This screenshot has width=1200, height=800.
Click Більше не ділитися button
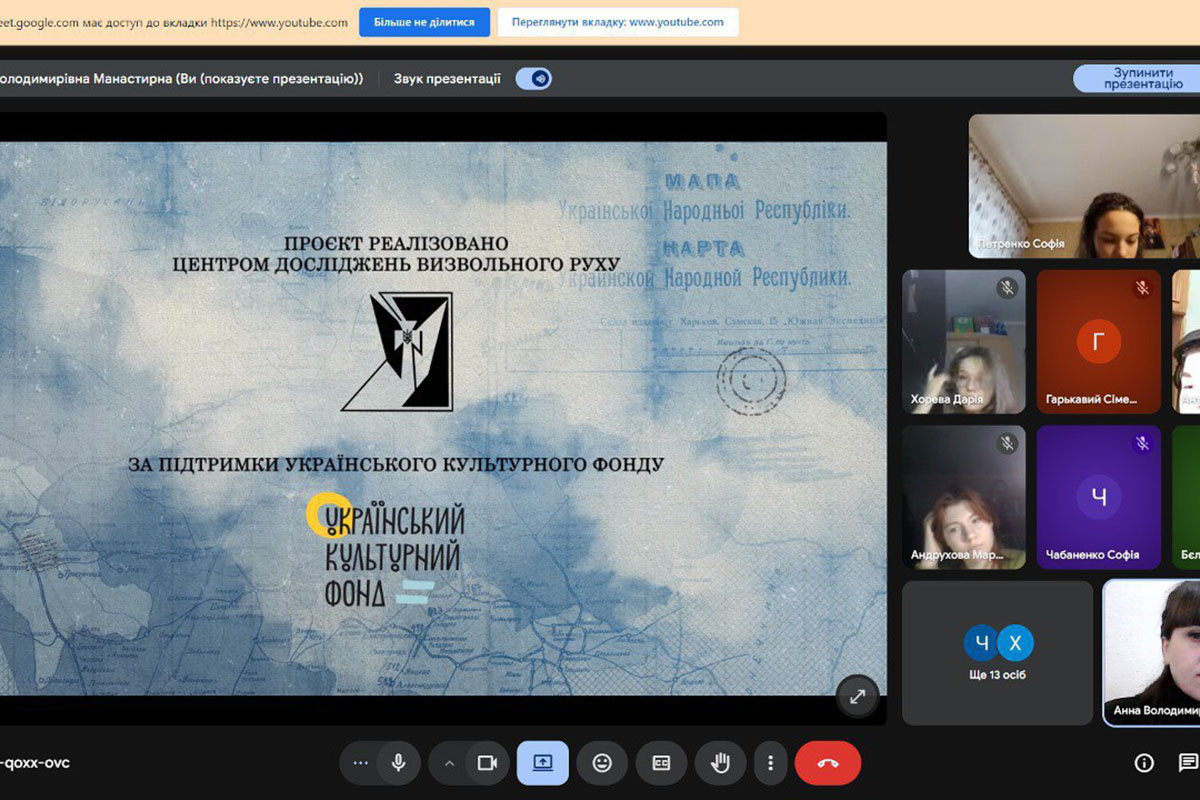coord(424,22)
